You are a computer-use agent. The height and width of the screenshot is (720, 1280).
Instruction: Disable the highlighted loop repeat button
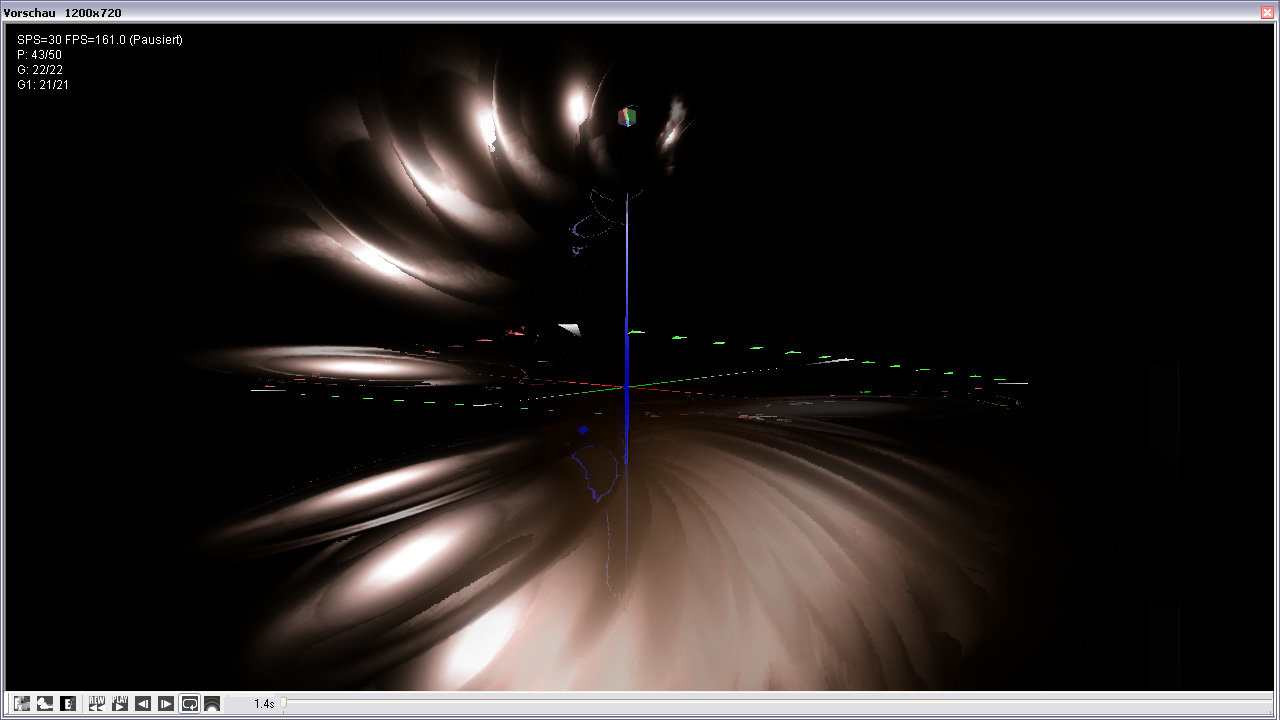(x=190, y=703)
